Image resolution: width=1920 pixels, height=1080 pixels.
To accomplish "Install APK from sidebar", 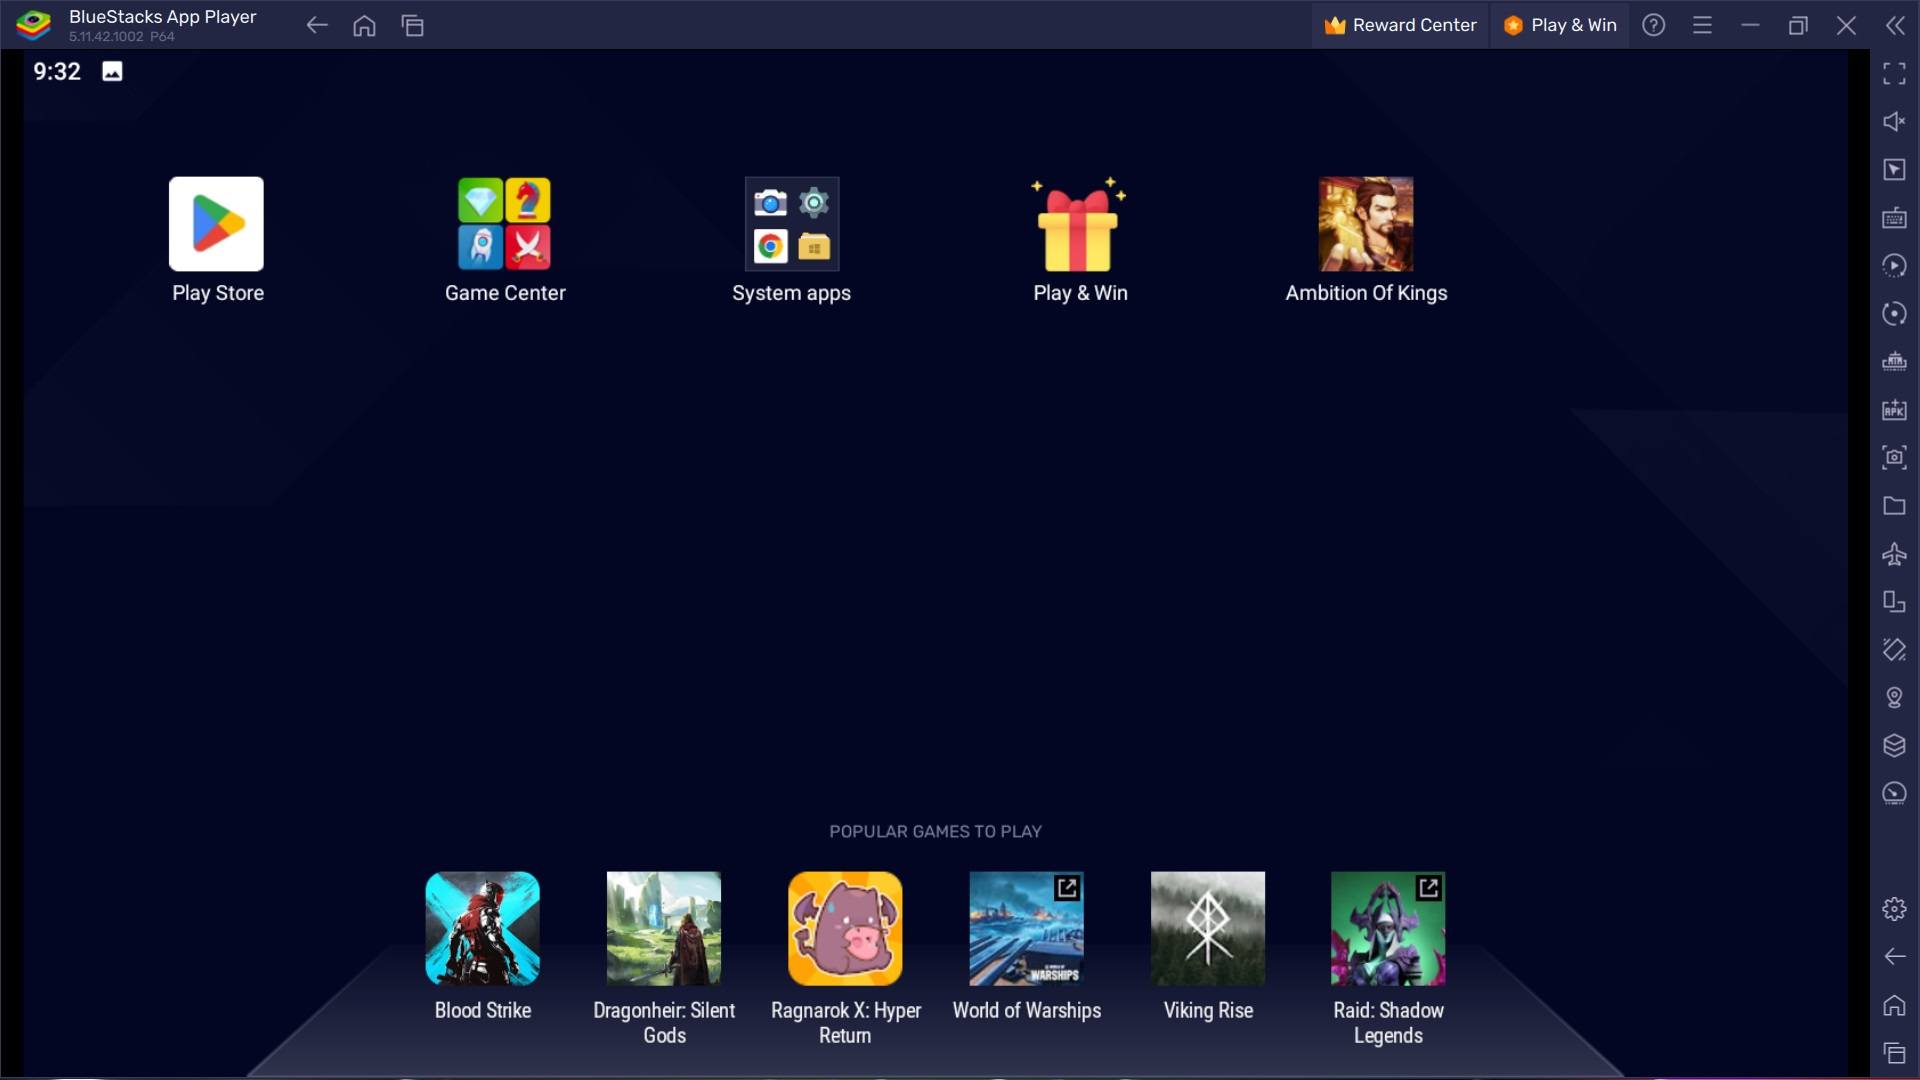I will tap(1894, 409).
